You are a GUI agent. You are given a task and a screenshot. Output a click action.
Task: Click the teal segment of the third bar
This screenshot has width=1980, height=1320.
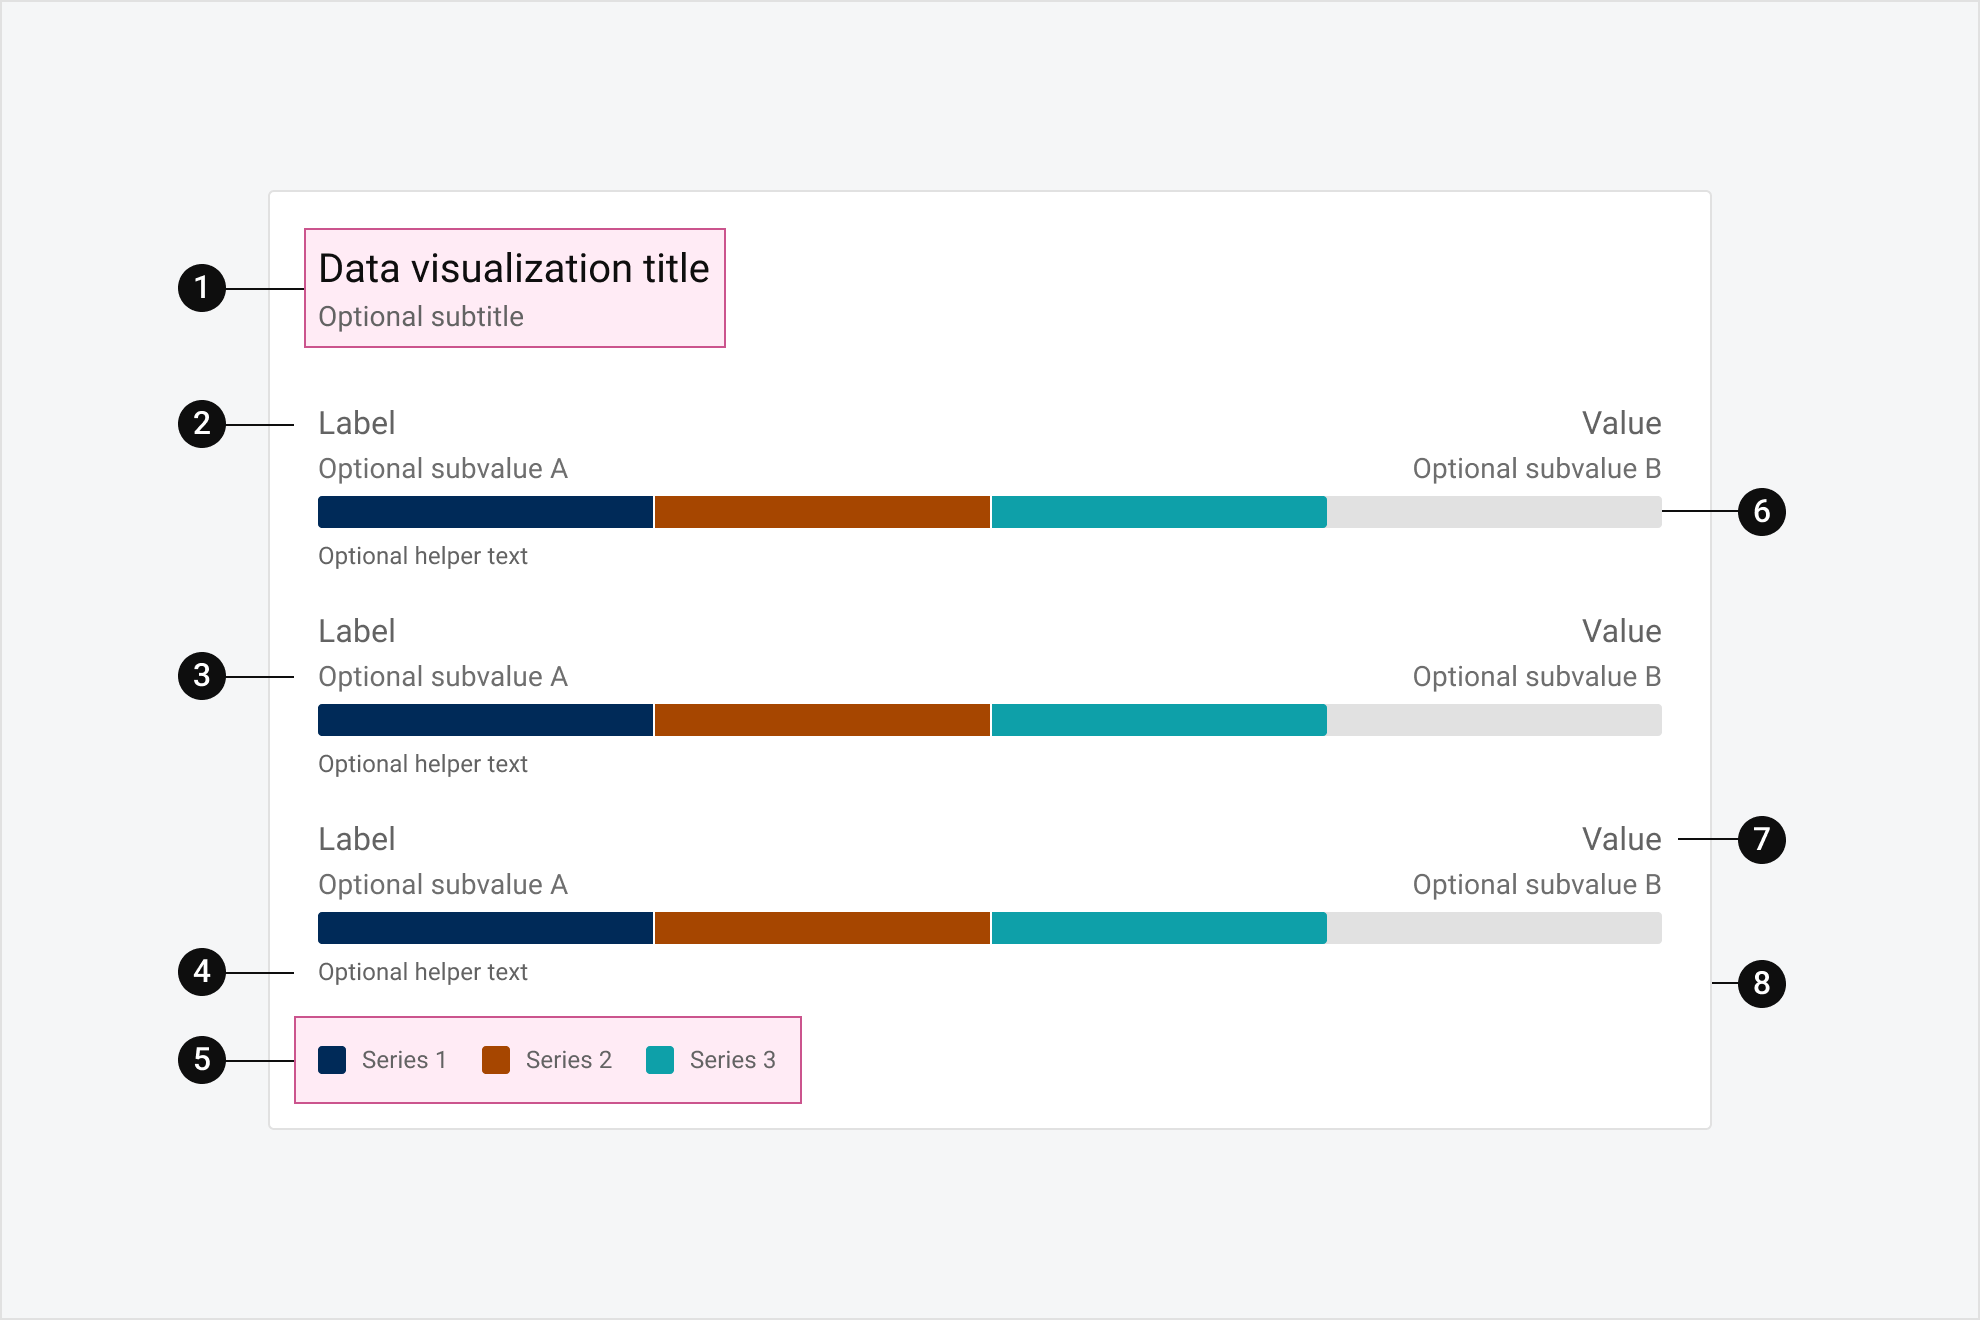[x=1159, y=928]
